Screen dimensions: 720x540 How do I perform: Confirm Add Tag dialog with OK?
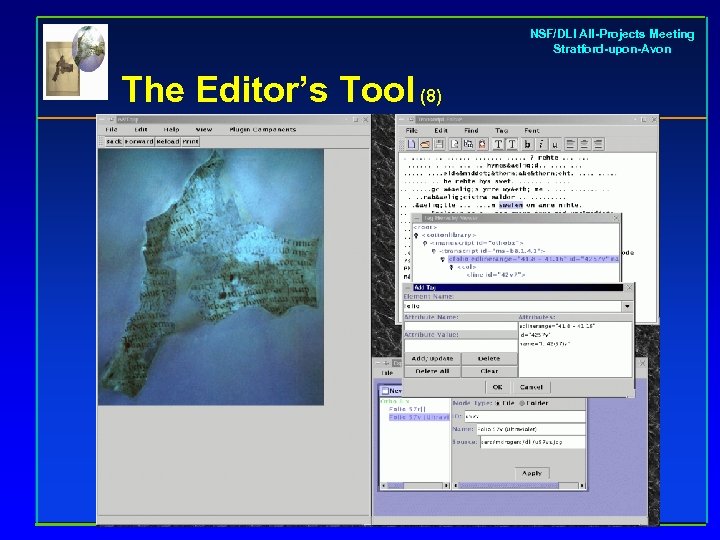[497, 387]
